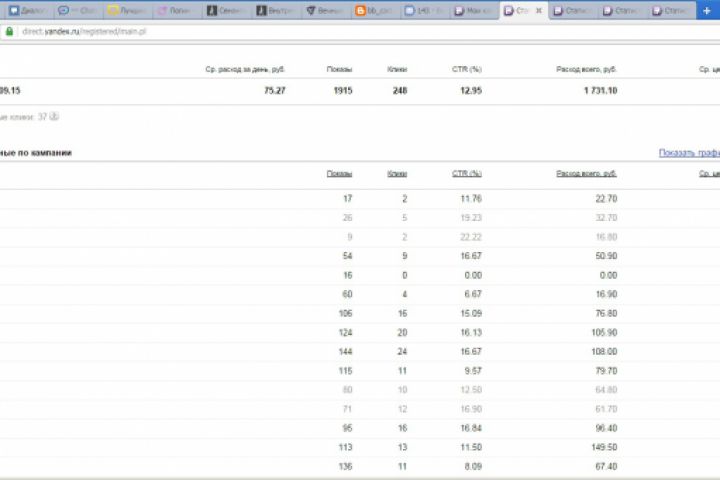Image resolution: width=720 pixels, height=480 pixels.
Task: Select the impressions cell 113
Action: tap(345, 447)
